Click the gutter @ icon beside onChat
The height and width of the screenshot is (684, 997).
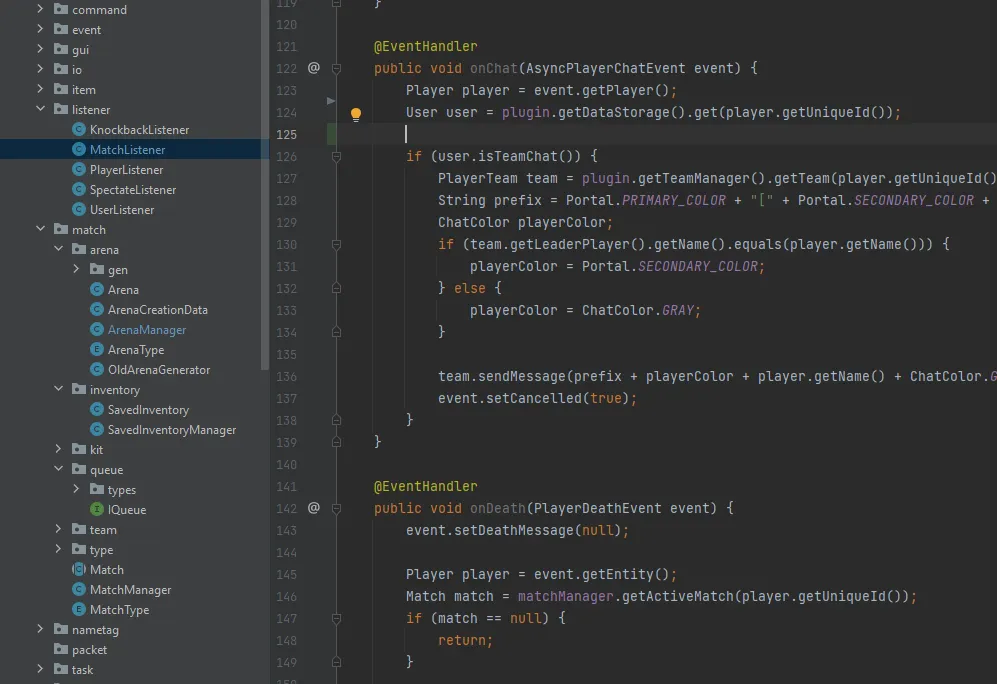coord(313,68)
